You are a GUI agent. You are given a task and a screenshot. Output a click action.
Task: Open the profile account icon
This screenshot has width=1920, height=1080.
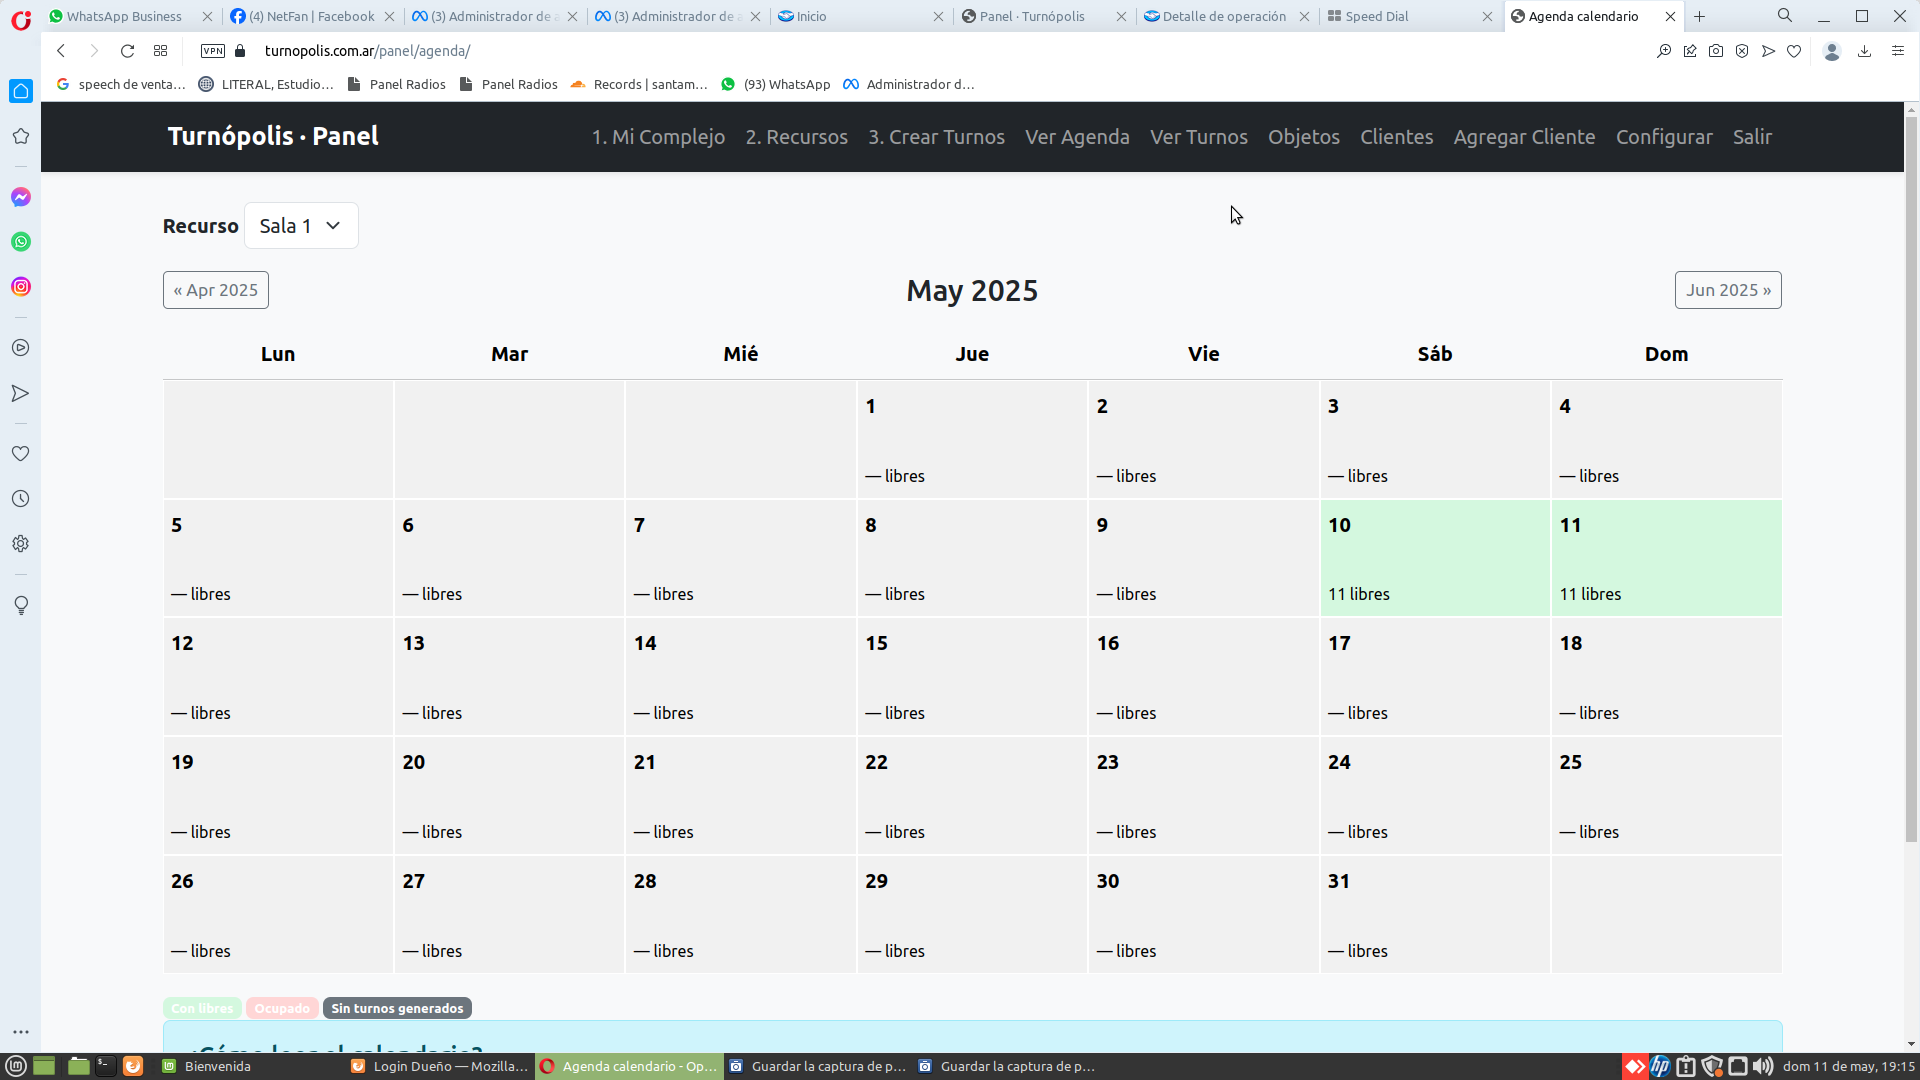[x=1832, y=51]
